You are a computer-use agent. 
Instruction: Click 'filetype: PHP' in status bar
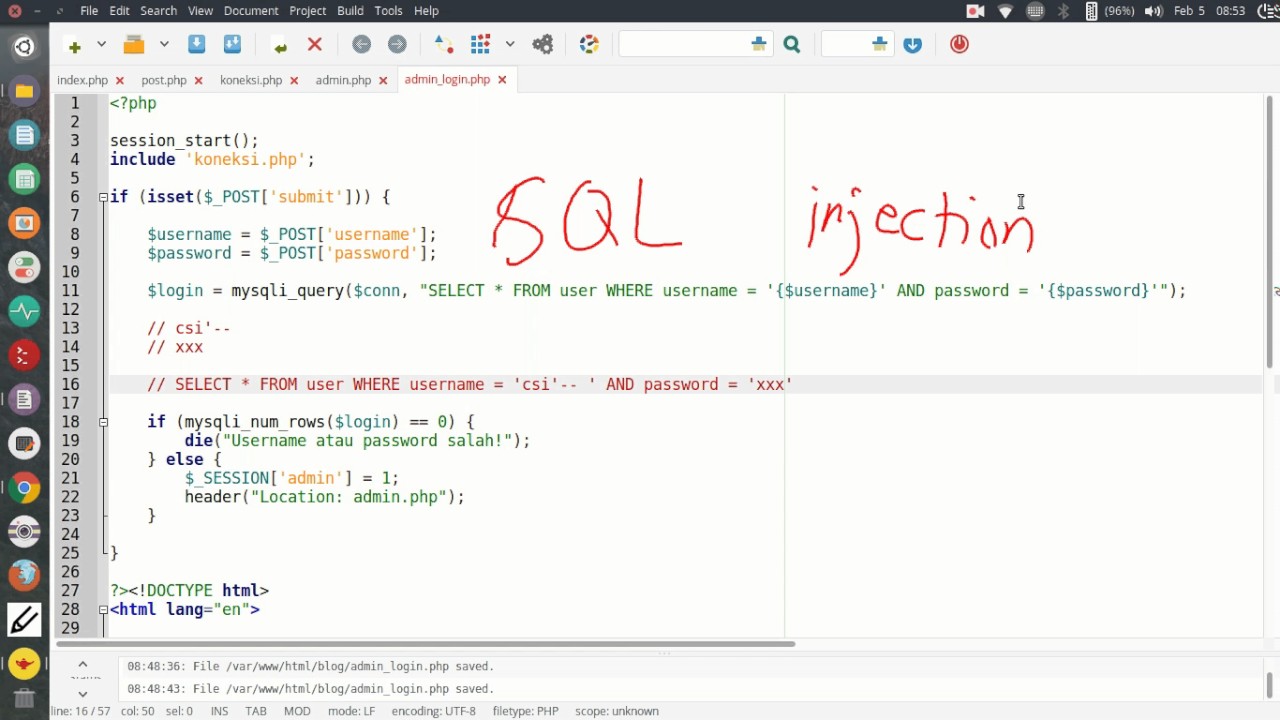tap(525, 711)
